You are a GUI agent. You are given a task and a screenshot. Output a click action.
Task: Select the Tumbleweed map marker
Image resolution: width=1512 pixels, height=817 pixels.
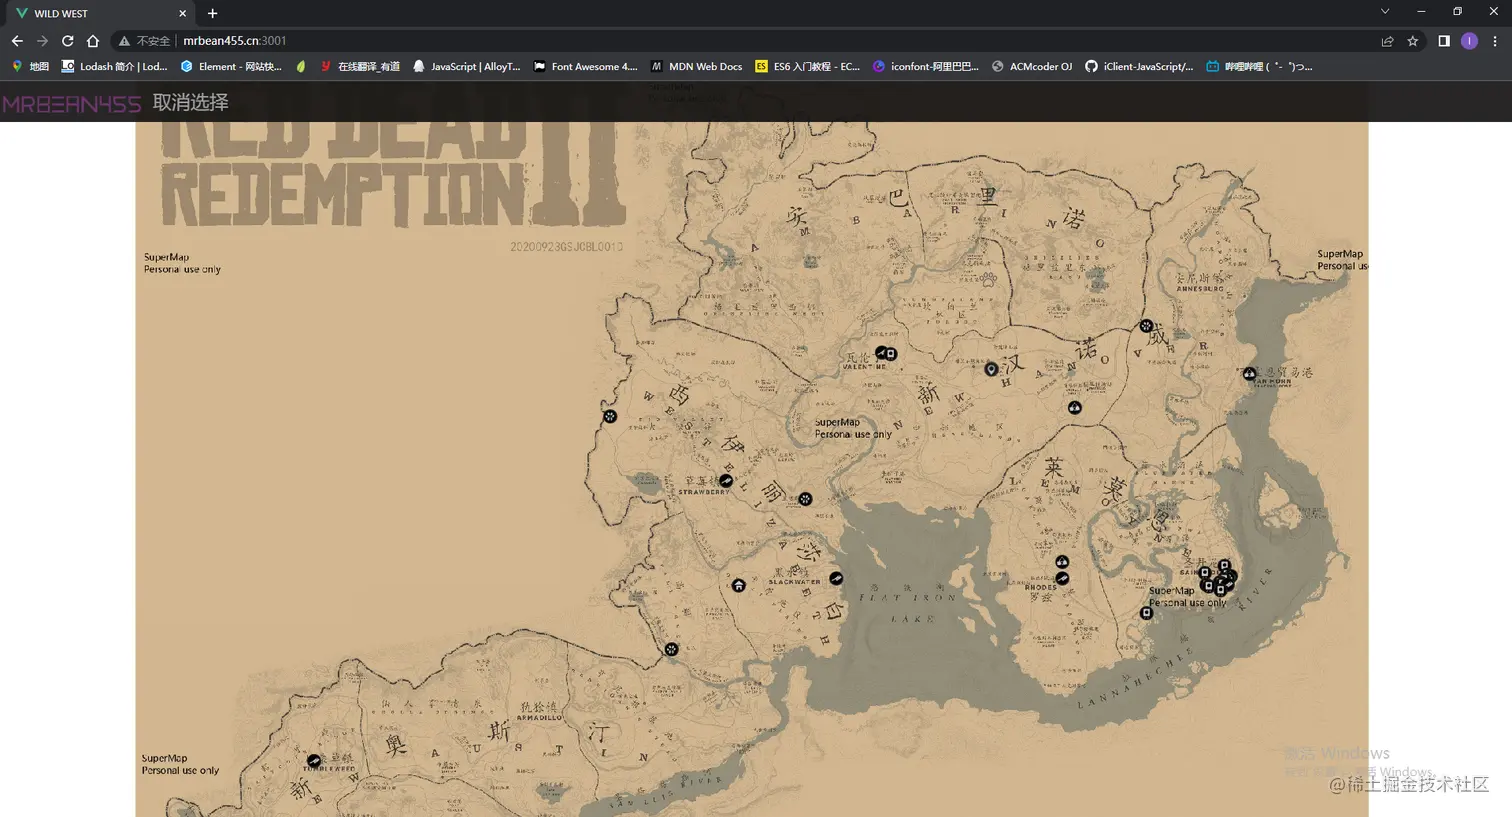point(314,761)
